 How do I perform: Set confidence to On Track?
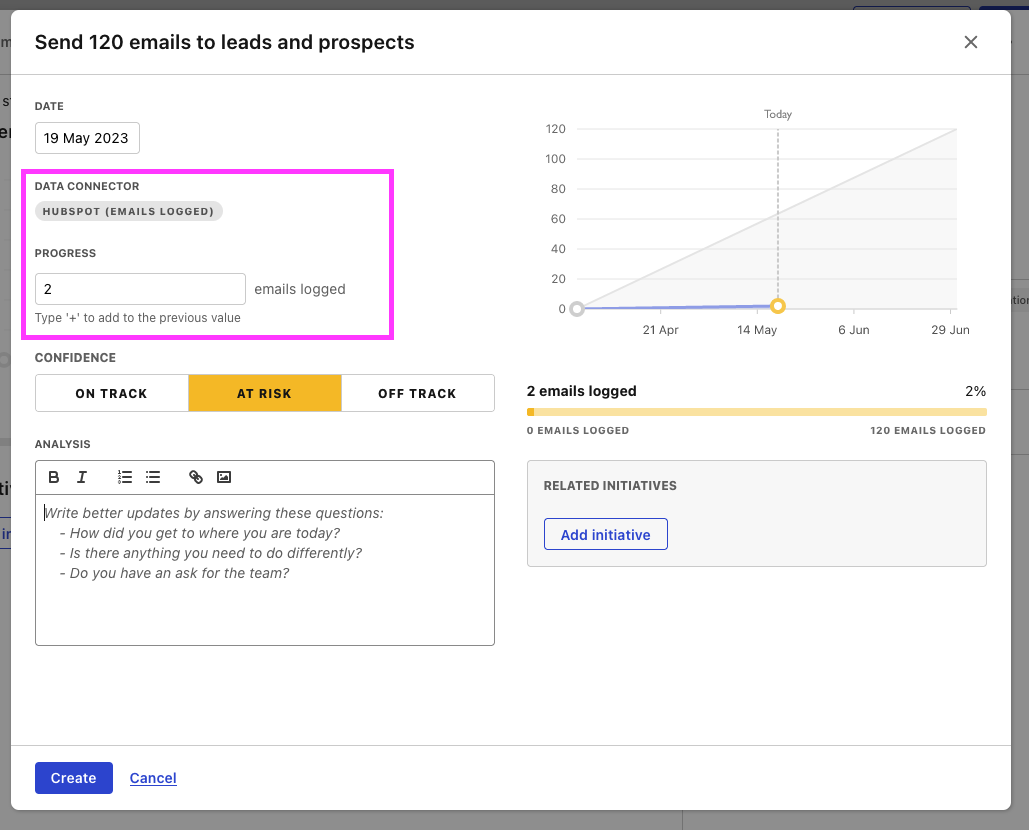111,394
